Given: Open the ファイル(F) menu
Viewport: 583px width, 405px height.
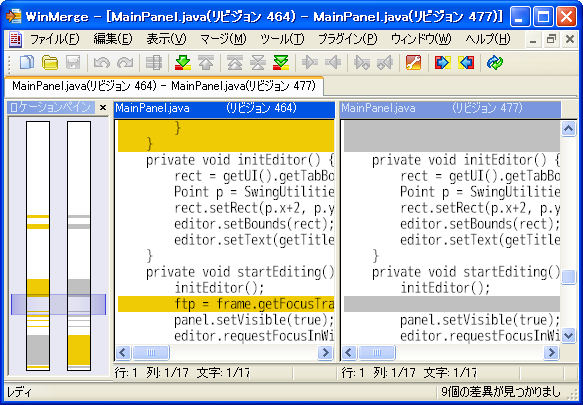Looking at the screenshot, I should (x=54, y=39).
